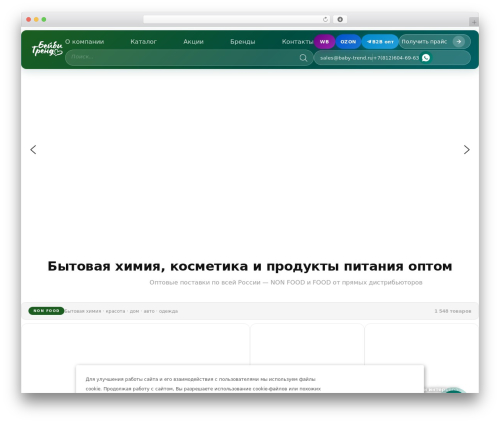Go to previous banner slide arrow
This screenshot has height=423, width=500.
coord(33,150)
